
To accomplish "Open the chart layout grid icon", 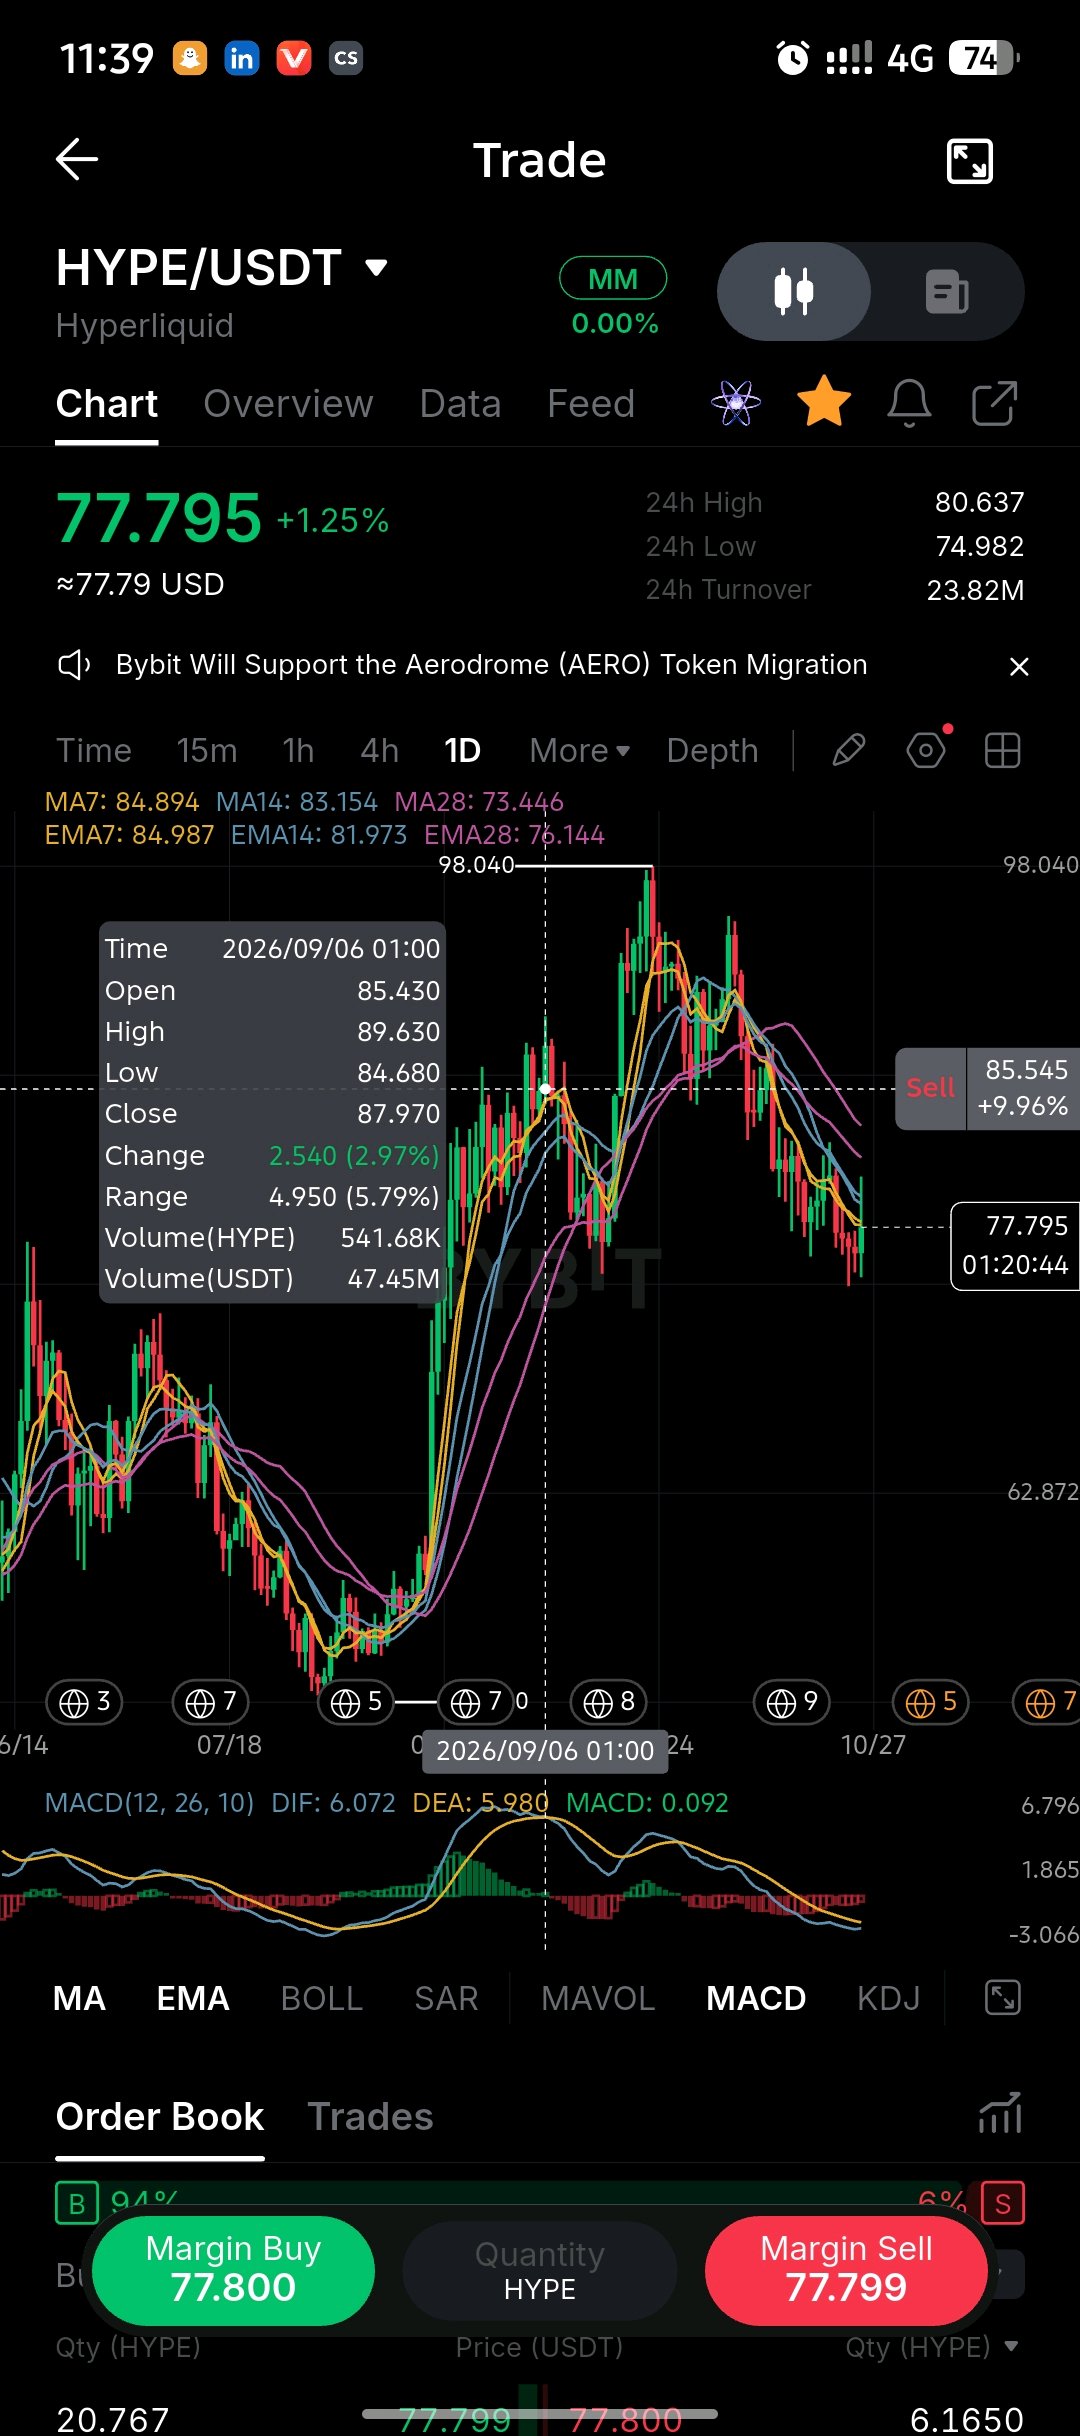I will [1002, 750].
